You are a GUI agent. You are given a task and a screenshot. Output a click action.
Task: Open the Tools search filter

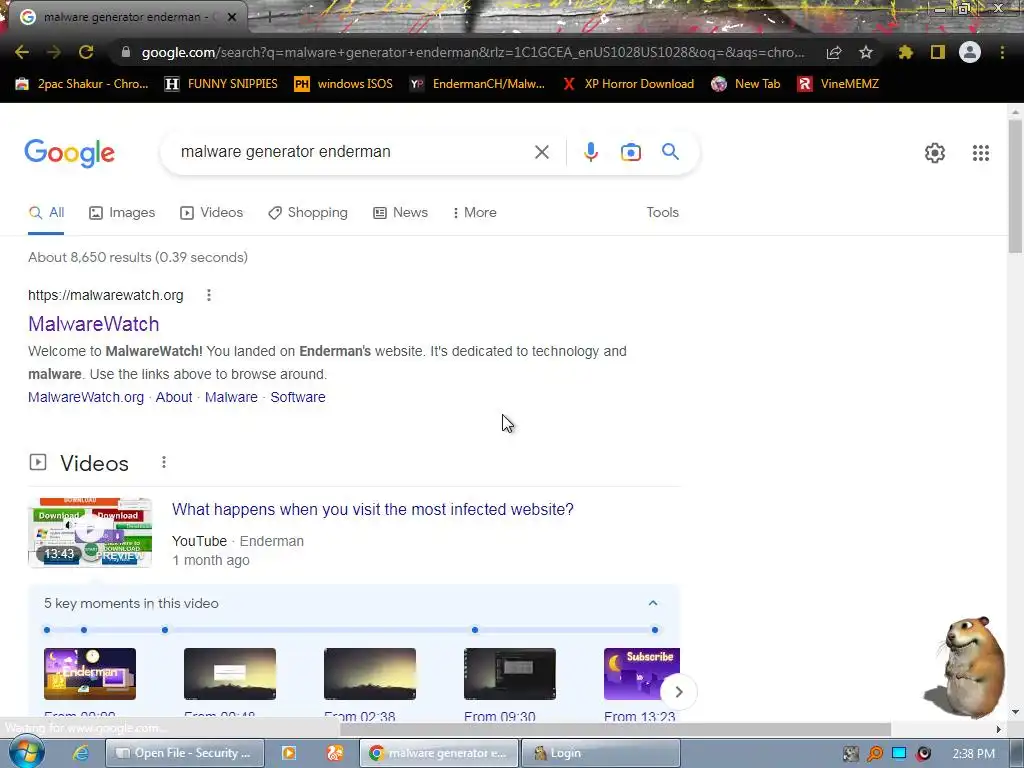[663, 212]
